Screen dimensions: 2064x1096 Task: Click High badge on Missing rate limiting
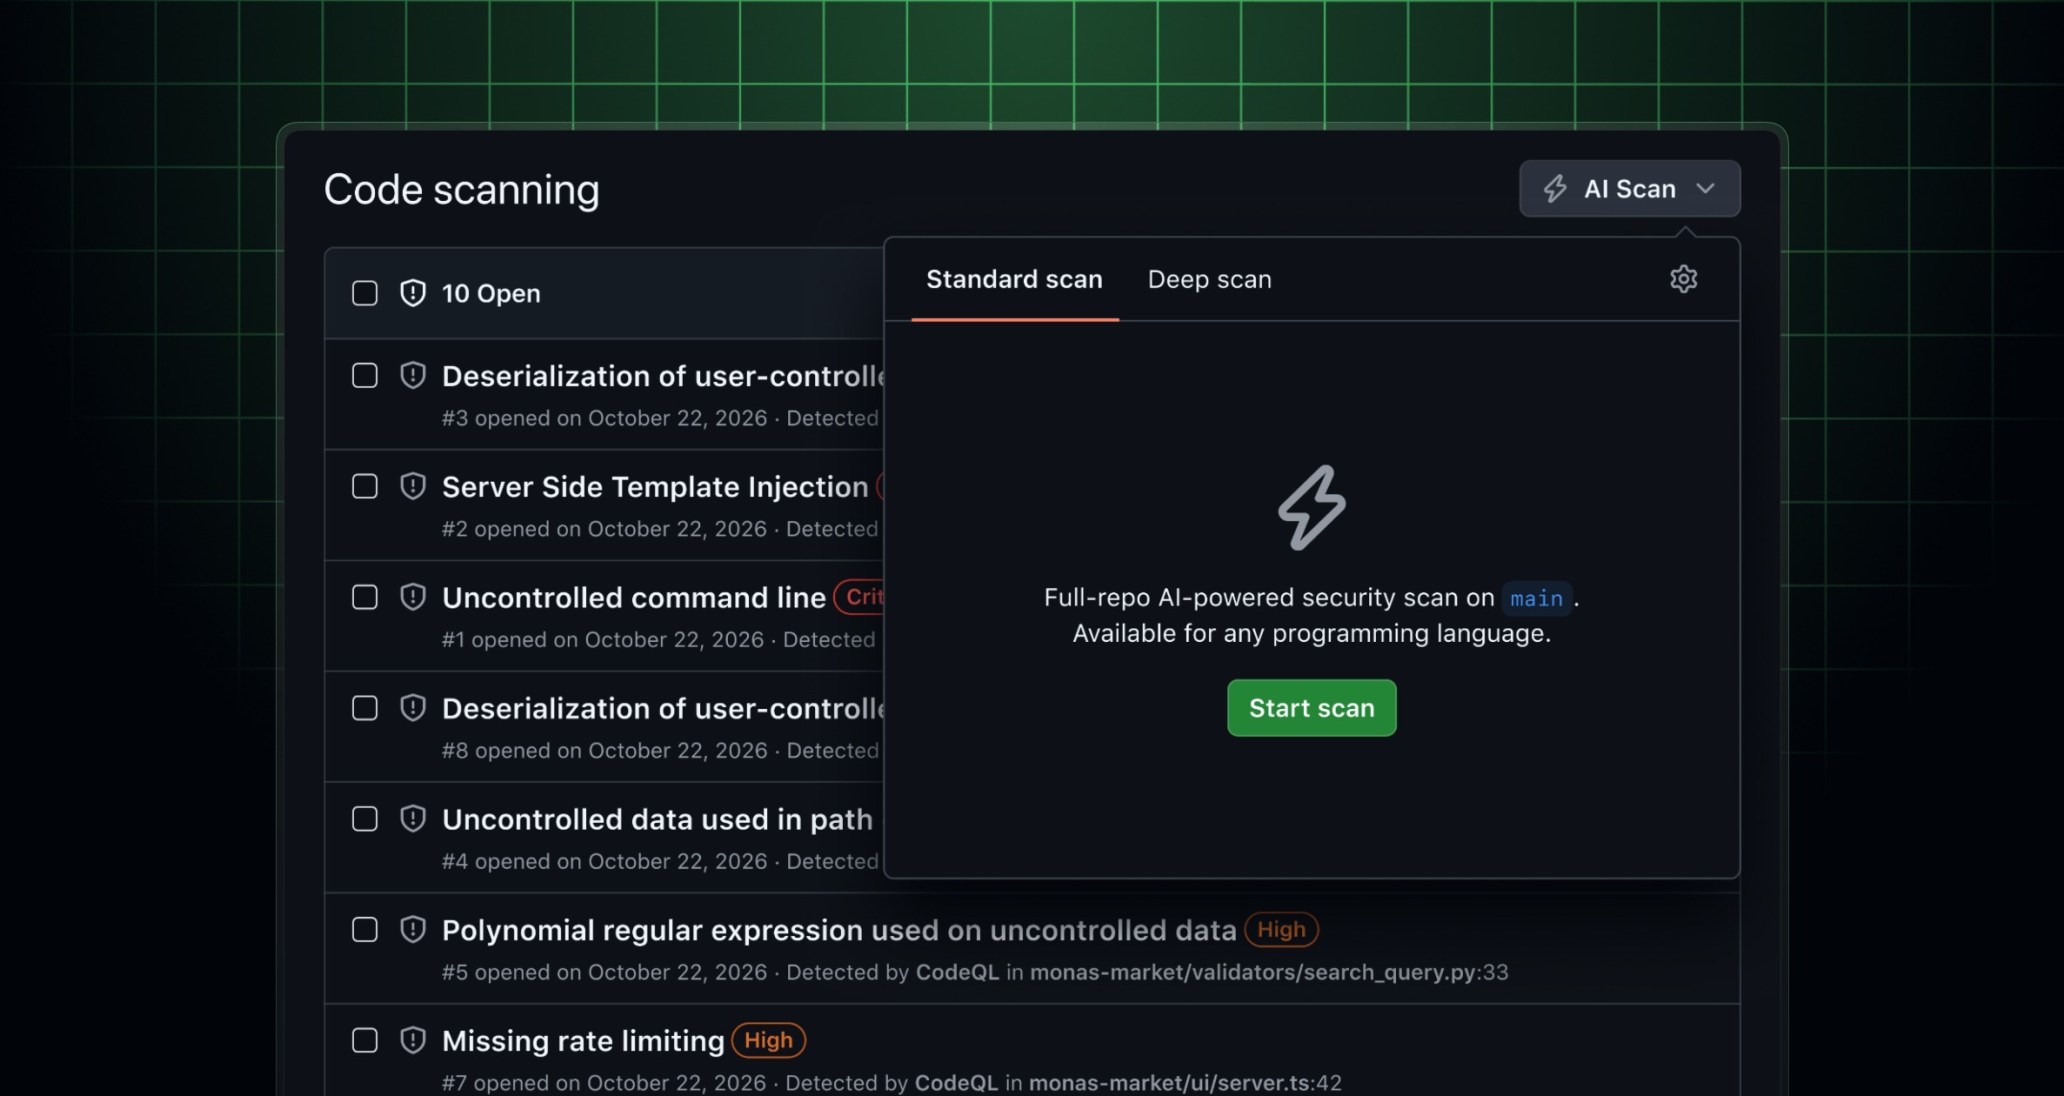coord(768,1040)
